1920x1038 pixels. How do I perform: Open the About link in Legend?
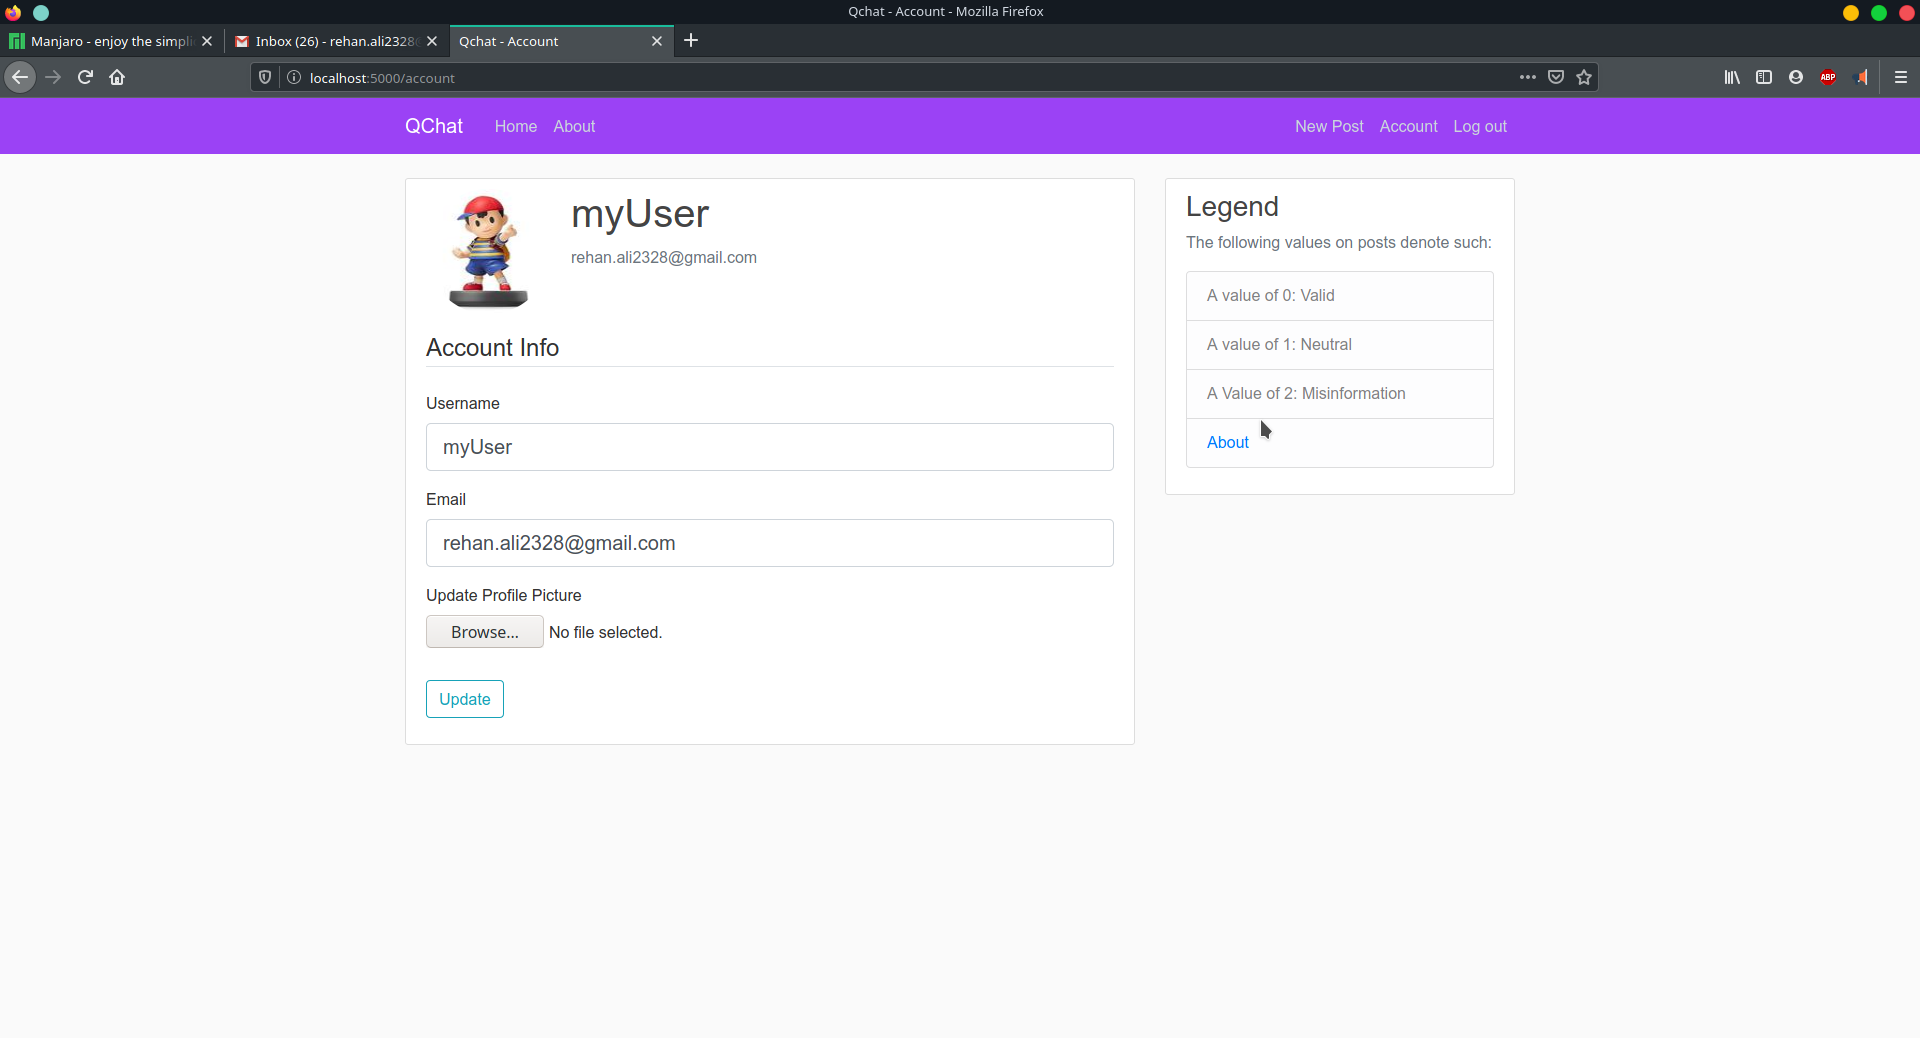1228,442
